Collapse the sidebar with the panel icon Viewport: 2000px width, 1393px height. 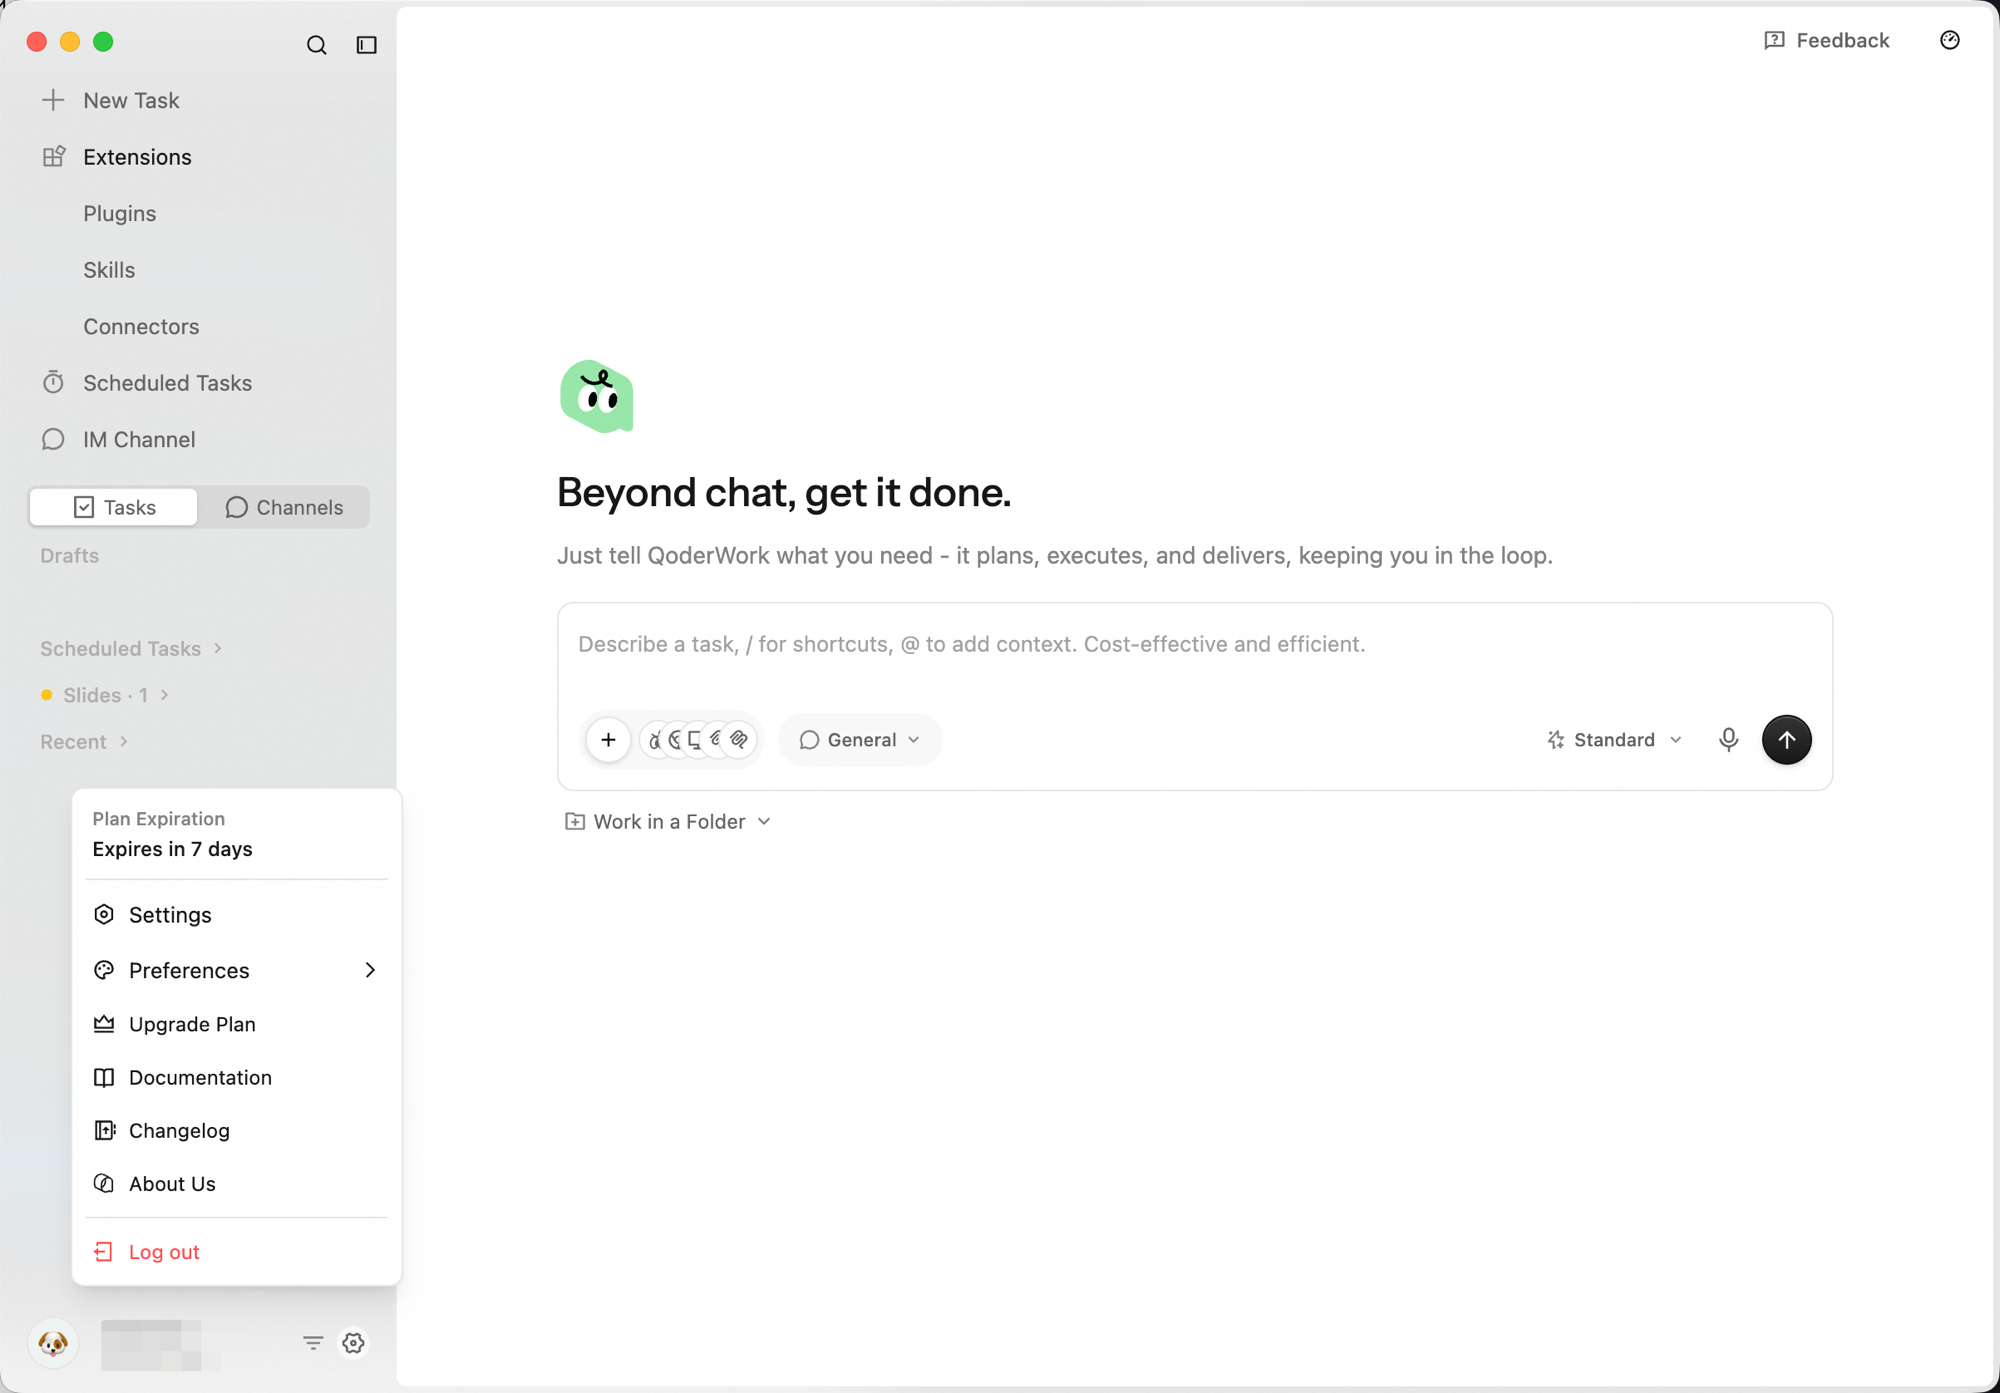point(367,45)
